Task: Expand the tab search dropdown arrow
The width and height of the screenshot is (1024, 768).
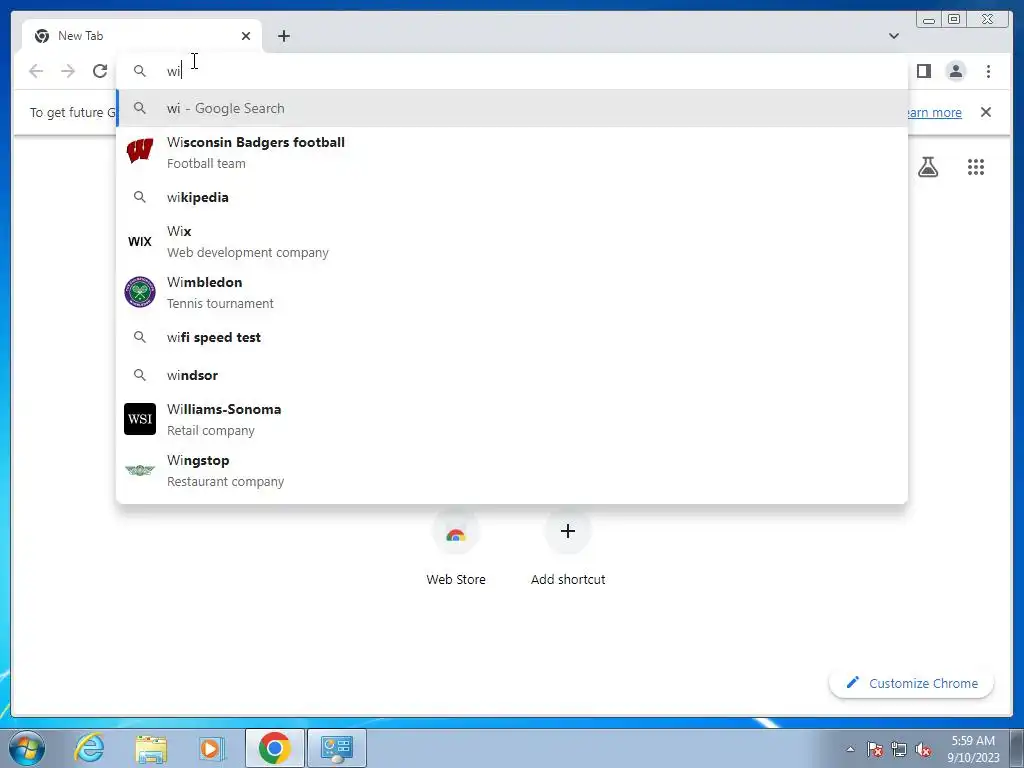Action: (x=893, y=36)
